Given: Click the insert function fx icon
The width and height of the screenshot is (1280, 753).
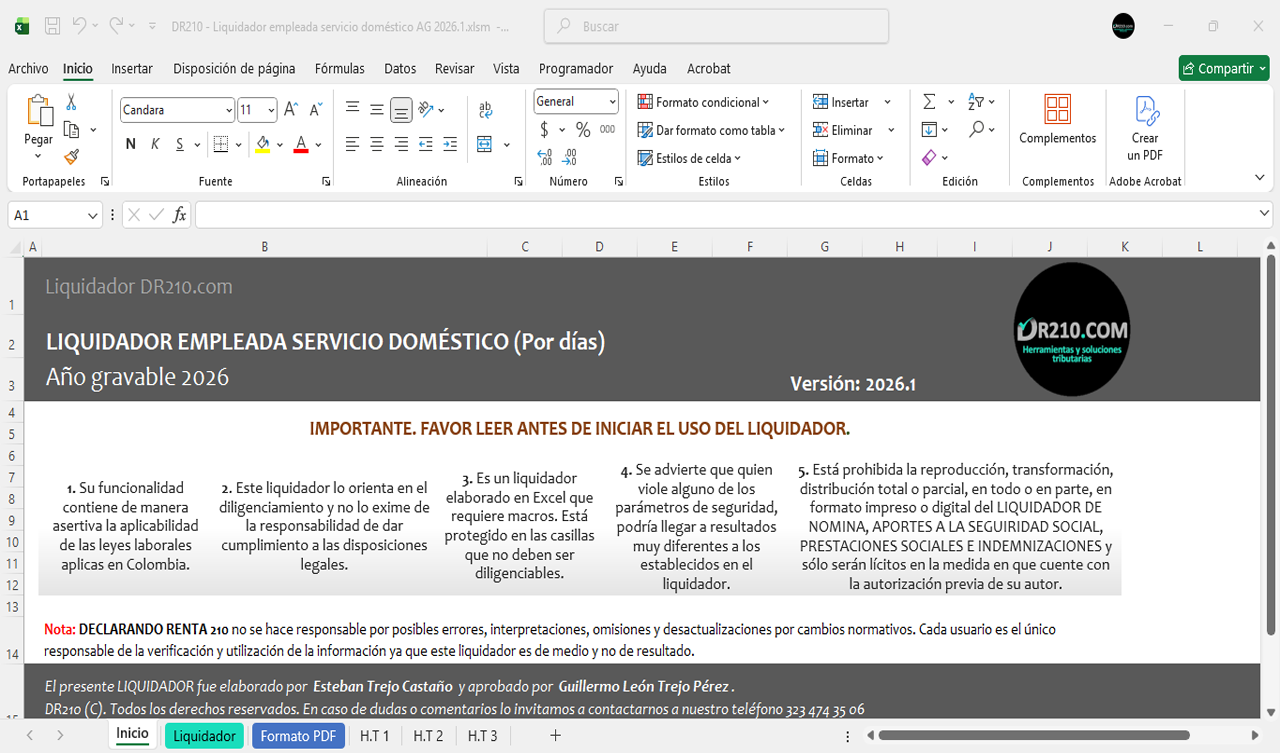Looking at the screenshot, I should (x=180, y=215).
